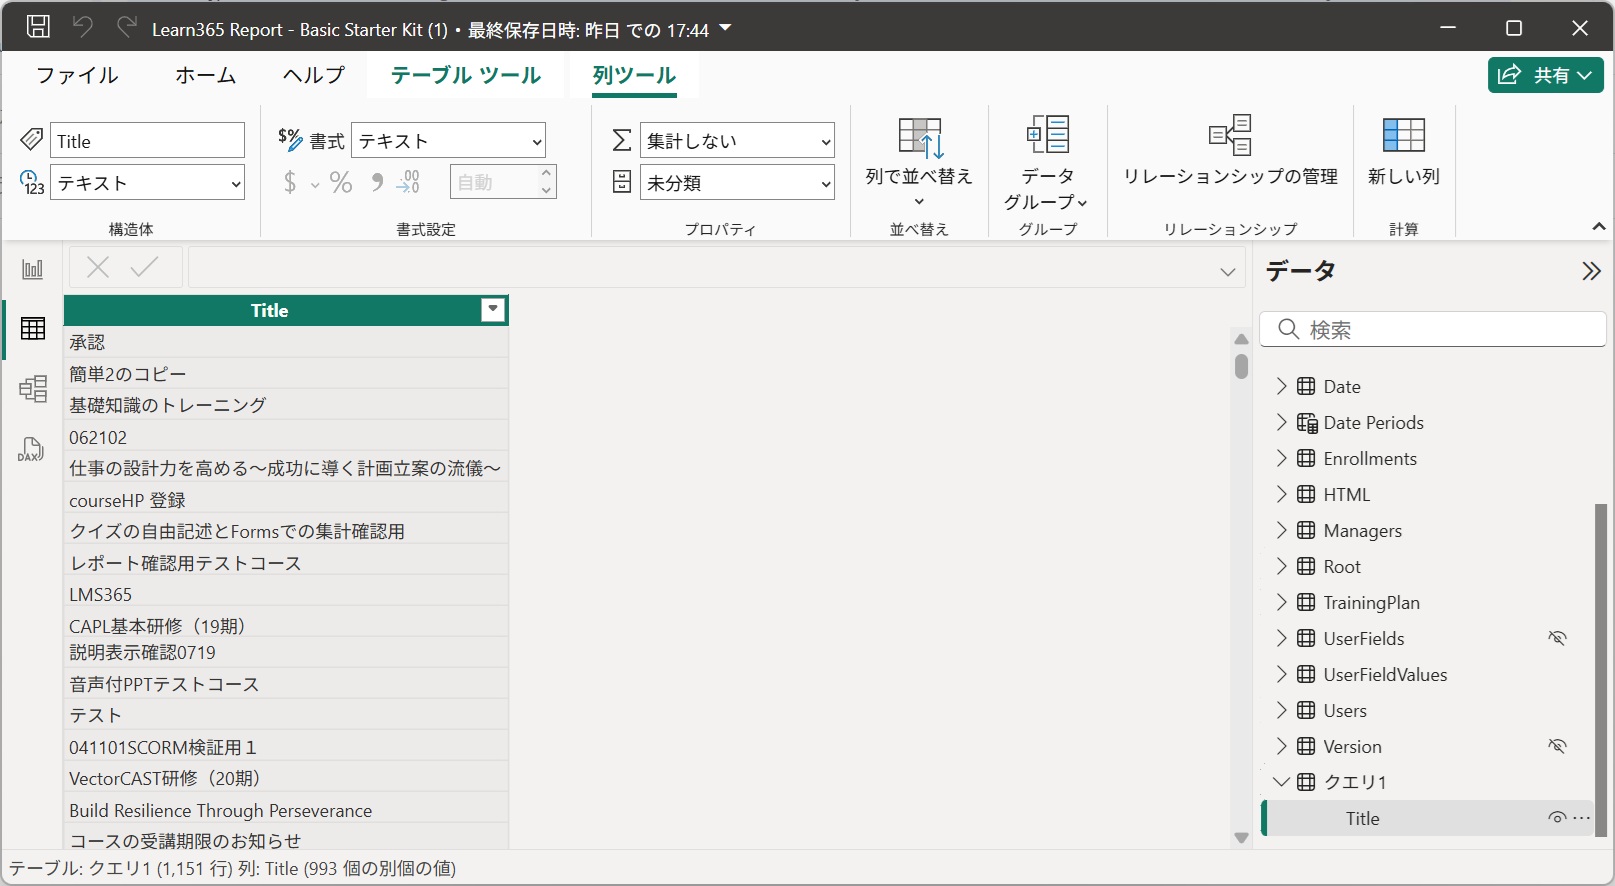Screen dimensions: 1615x886
Task: Click the Redo arrow icon
Action: pyautogui.click(x=126, y=27)
